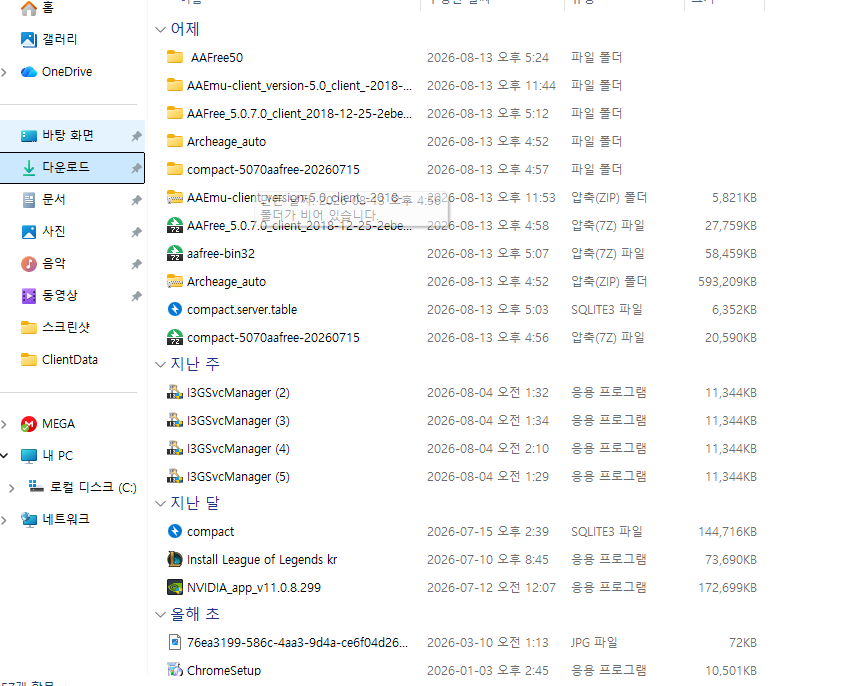
Task: Select compact.server.table SQLite file icon
Action: coord(175,309)
